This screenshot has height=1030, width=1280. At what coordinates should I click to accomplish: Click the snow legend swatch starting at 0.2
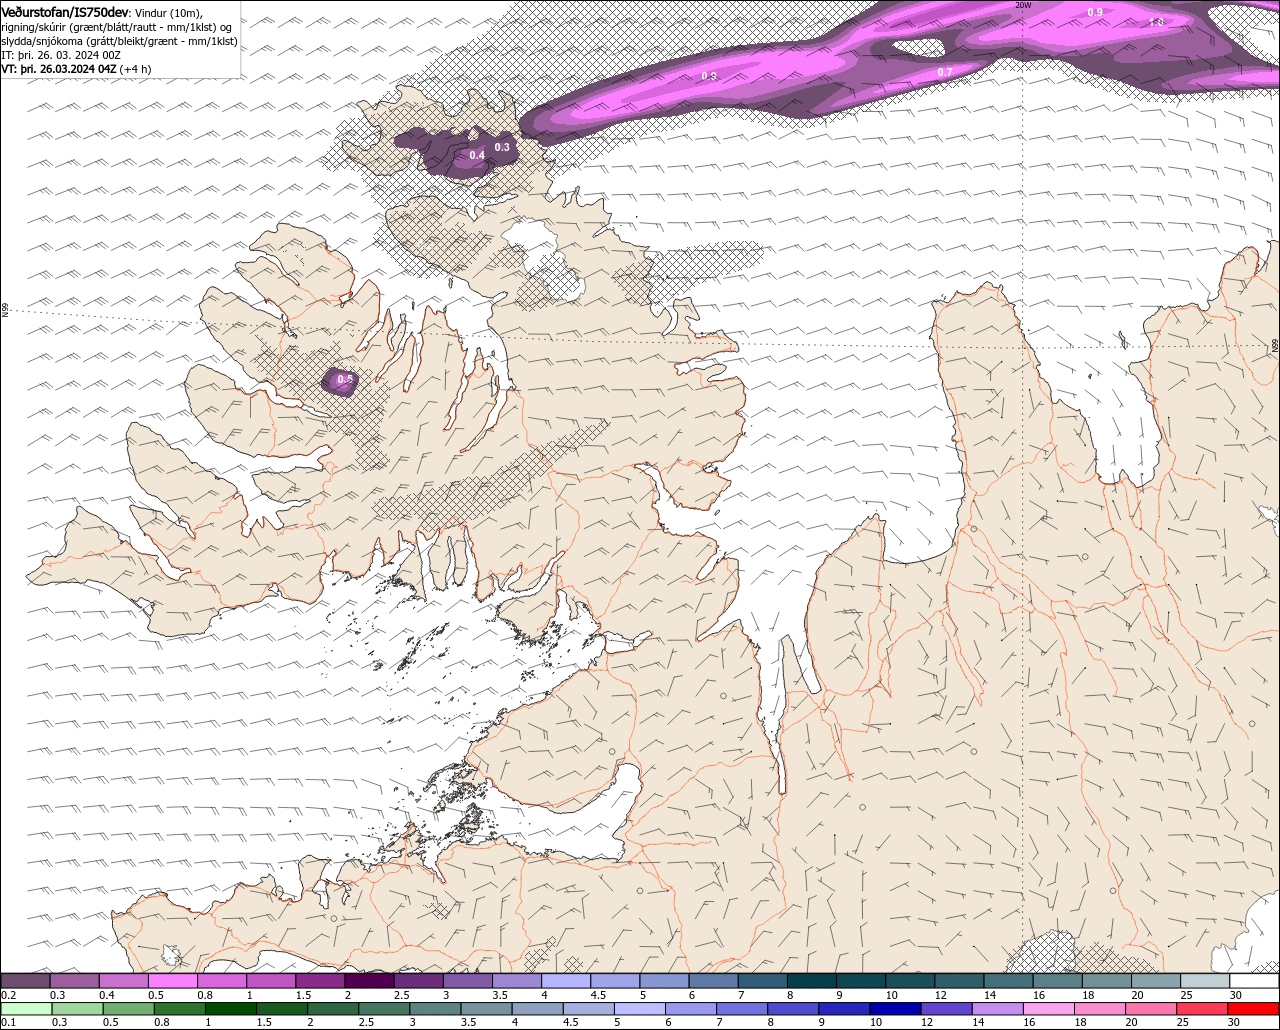click(26, 981)
